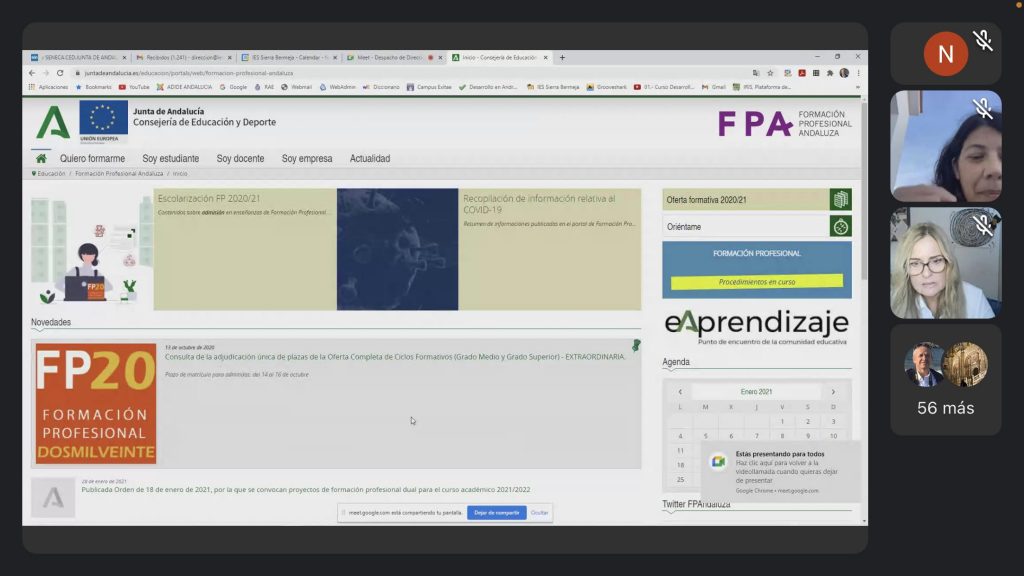Click Ocultar on the sharing bar

click(x=540, y=512)
